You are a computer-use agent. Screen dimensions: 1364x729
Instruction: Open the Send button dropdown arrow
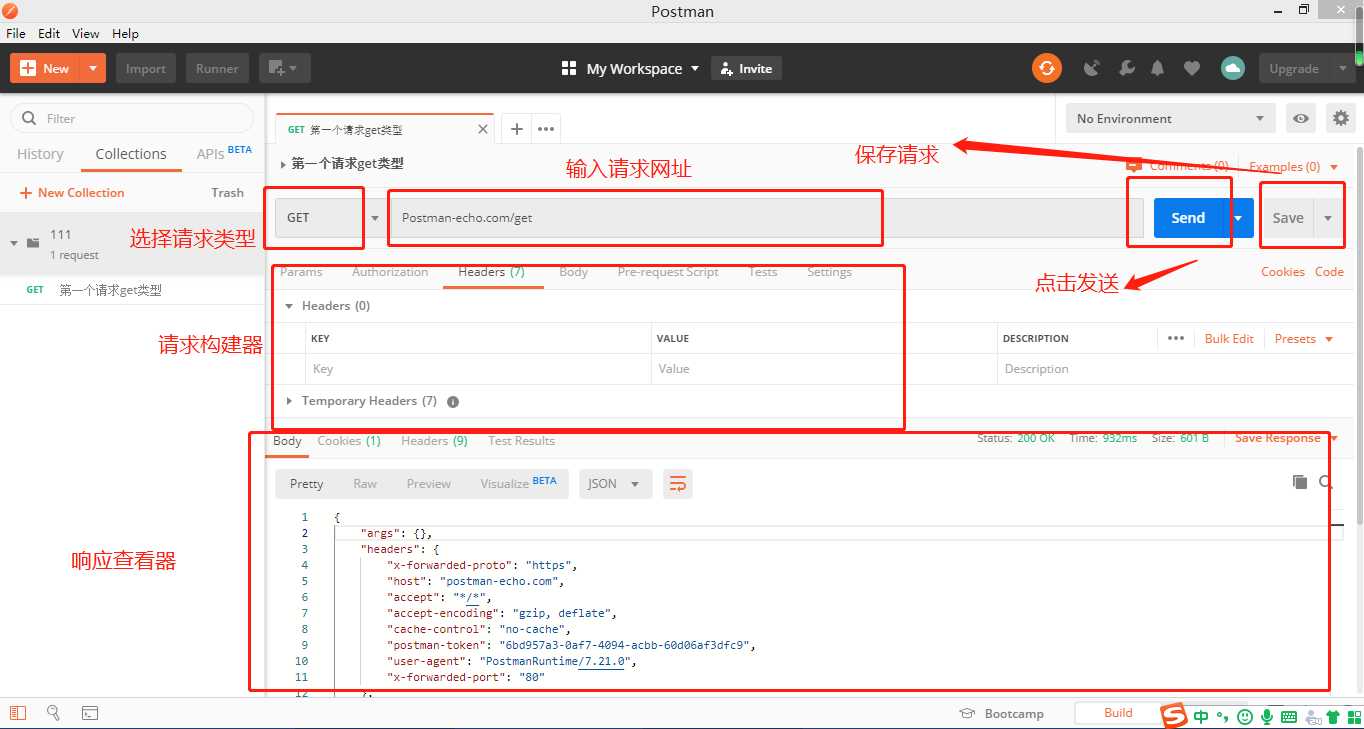click(x=1238, y=217)
